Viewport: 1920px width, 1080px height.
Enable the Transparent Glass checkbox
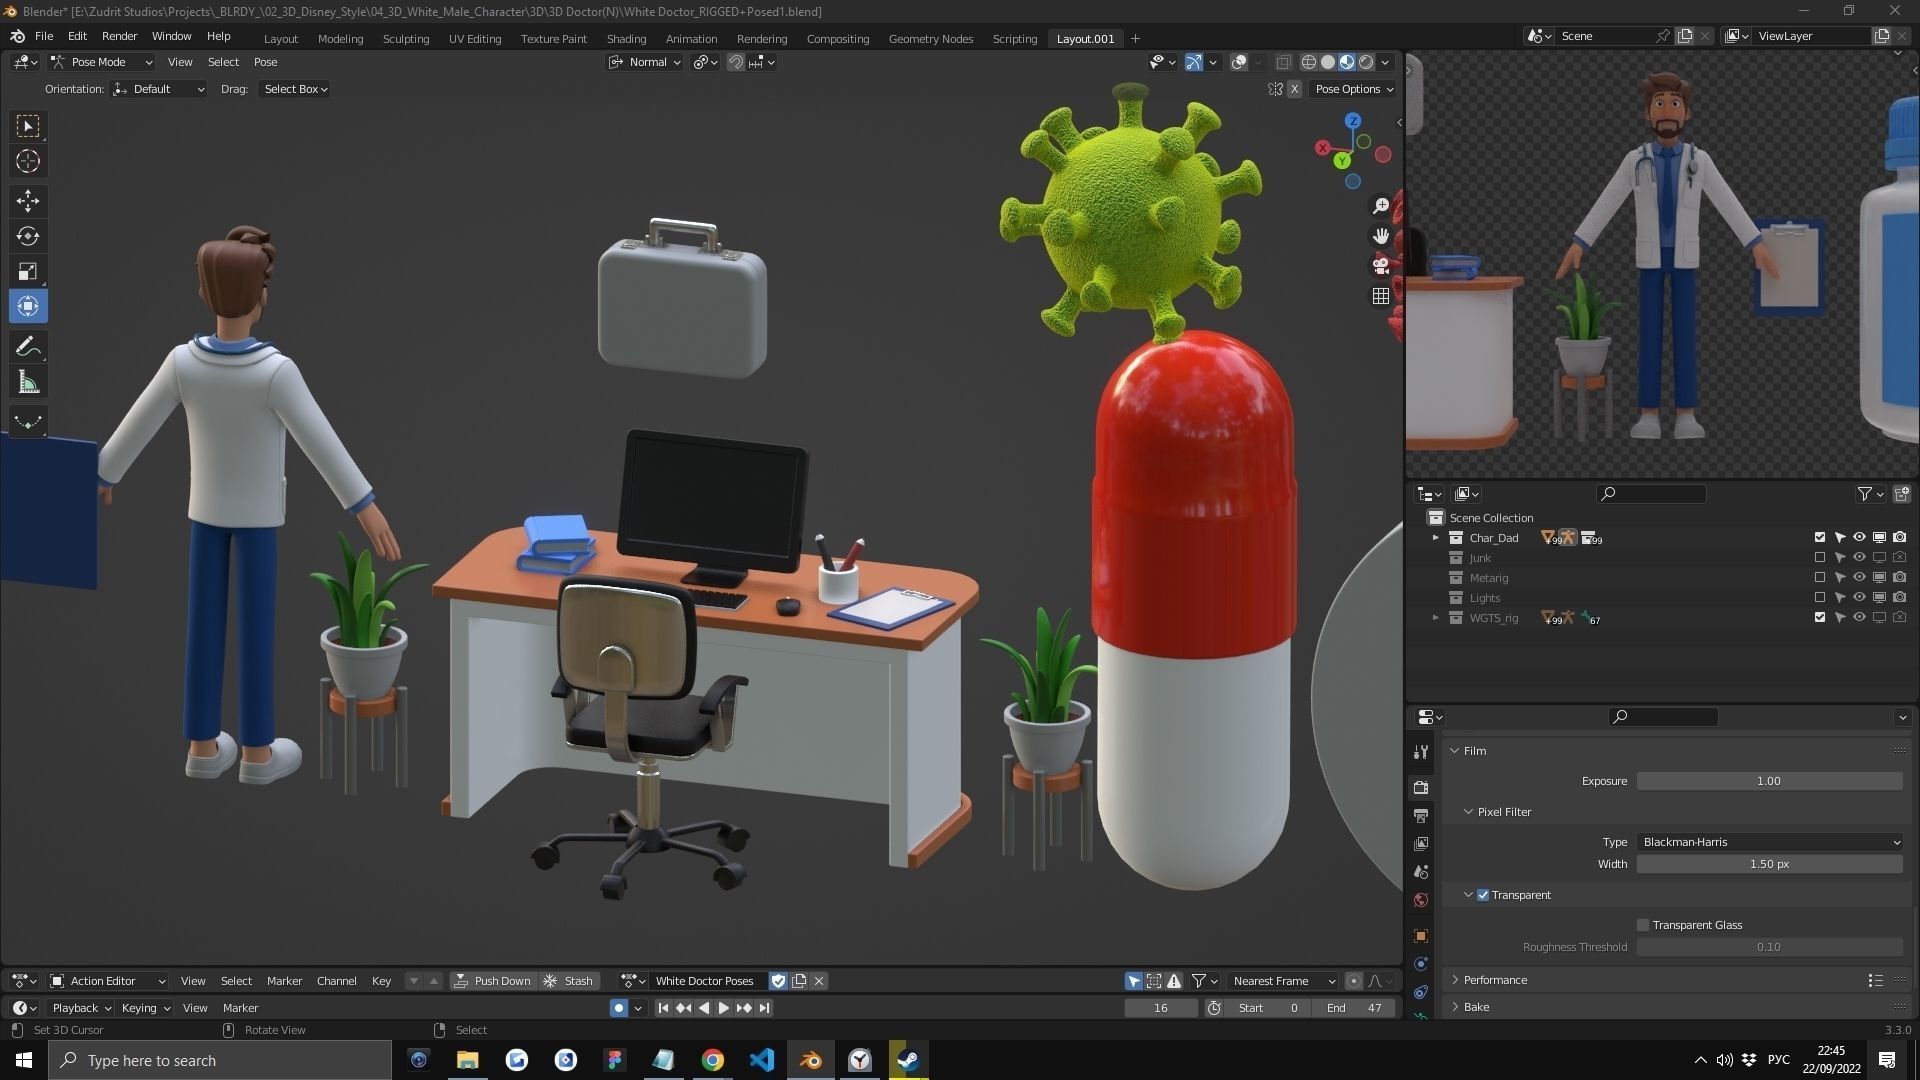tap(1642, 925)
